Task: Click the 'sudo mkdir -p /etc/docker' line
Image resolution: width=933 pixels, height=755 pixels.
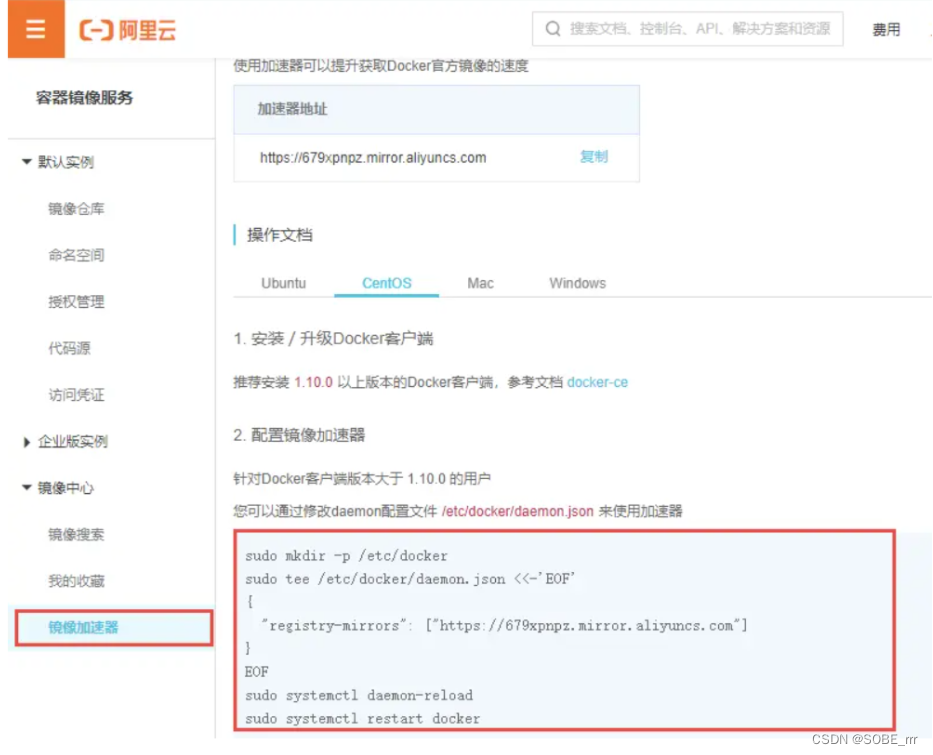Action: pyautogui.click(x=346, y=556)
